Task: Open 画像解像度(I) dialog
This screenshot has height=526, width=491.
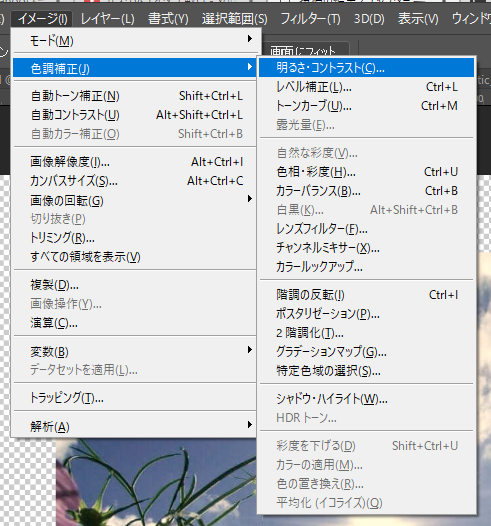Action: [x=134, y=162]
